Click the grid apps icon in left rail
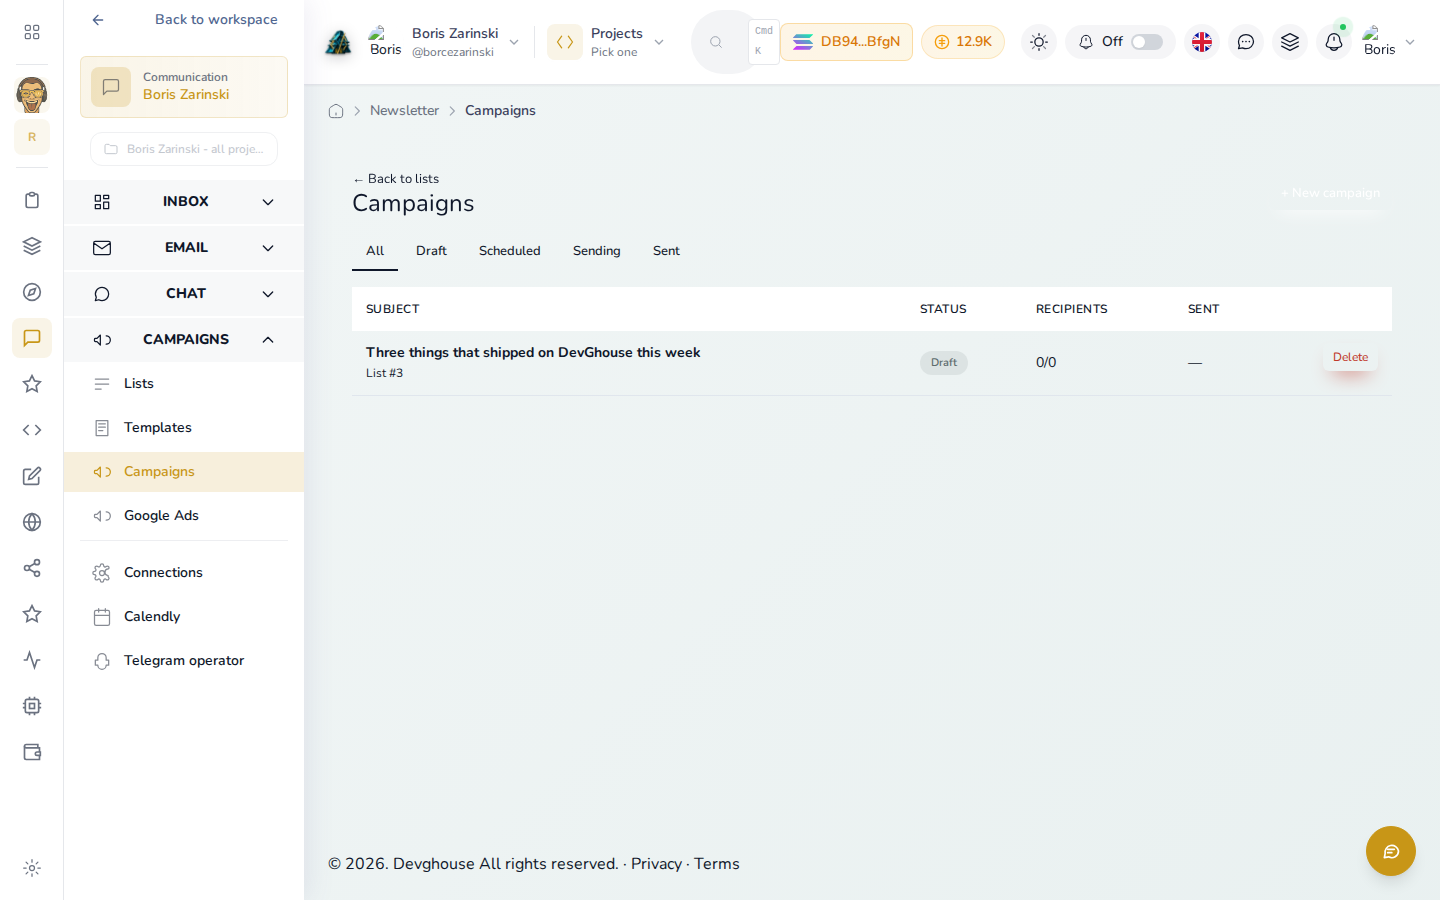The image size is (1440, 900). pos(32,32)
